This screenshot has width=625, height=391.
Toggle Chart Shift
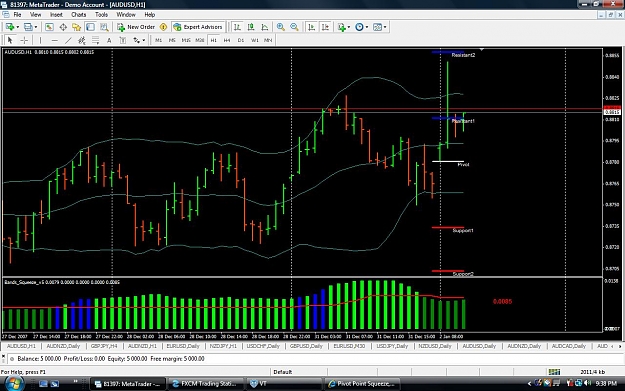(325, 27)
